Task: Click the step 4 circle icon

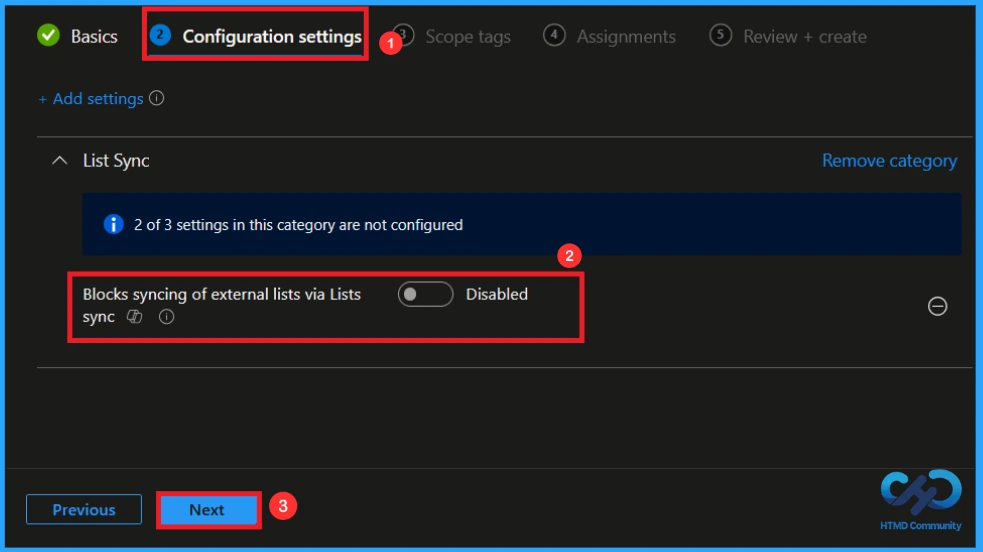Action: (554, 35)
